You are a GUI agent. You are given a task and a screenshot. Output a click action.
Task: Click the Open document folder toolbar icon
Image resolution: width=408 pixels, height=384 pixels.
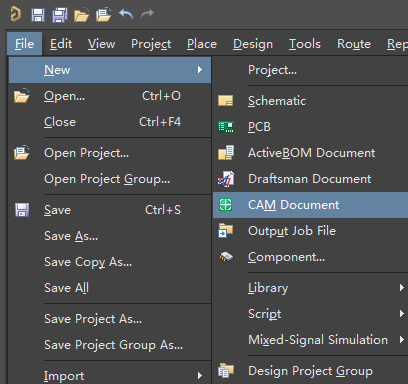[82, 15]
